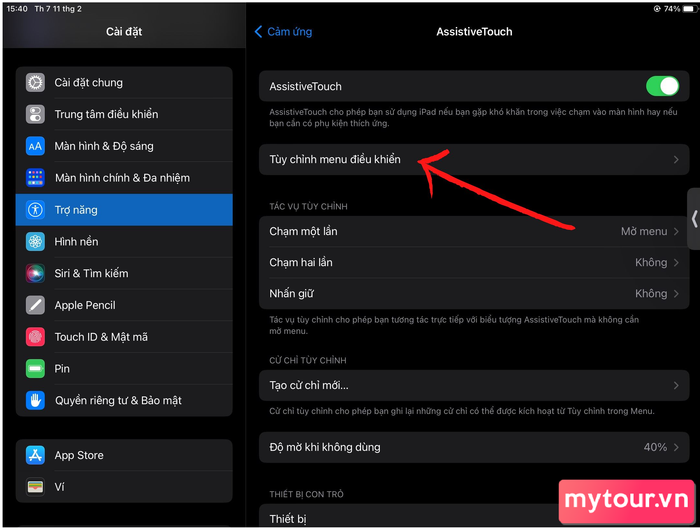
Task: Tap the Màn hình chính & Đa nhiệm grid icon
Action: click(35, 178)
